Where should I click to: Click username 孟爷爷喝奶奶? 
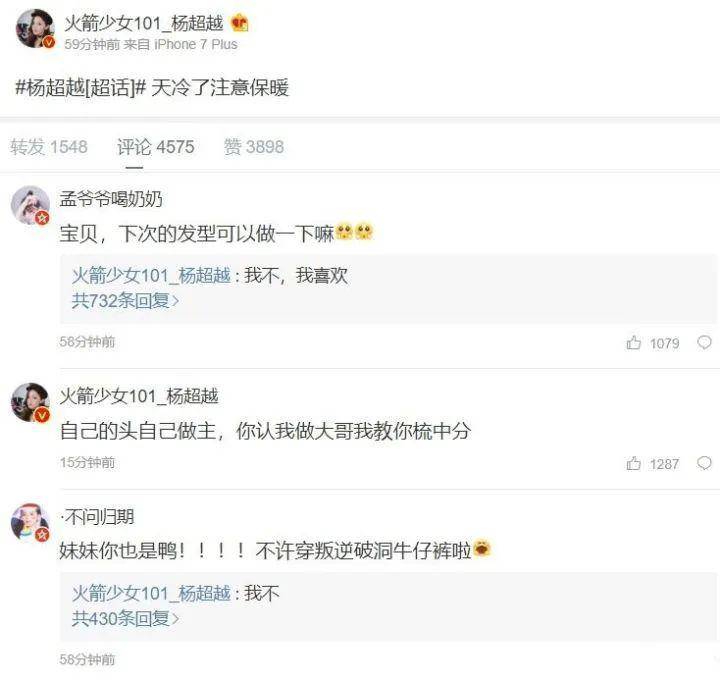coord(110,199)
